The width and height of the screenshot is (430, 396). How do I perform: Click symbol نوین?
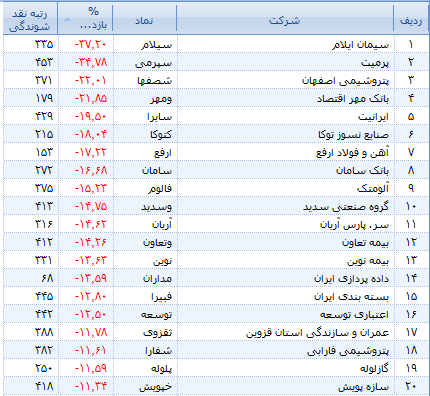point(163,261)
